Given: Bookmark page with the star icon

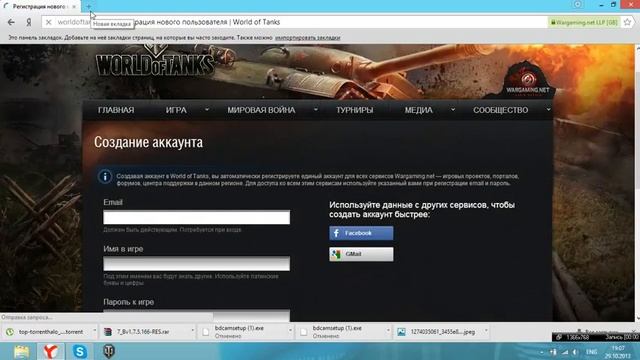Looking at the screenshot, I should point(627,22).
